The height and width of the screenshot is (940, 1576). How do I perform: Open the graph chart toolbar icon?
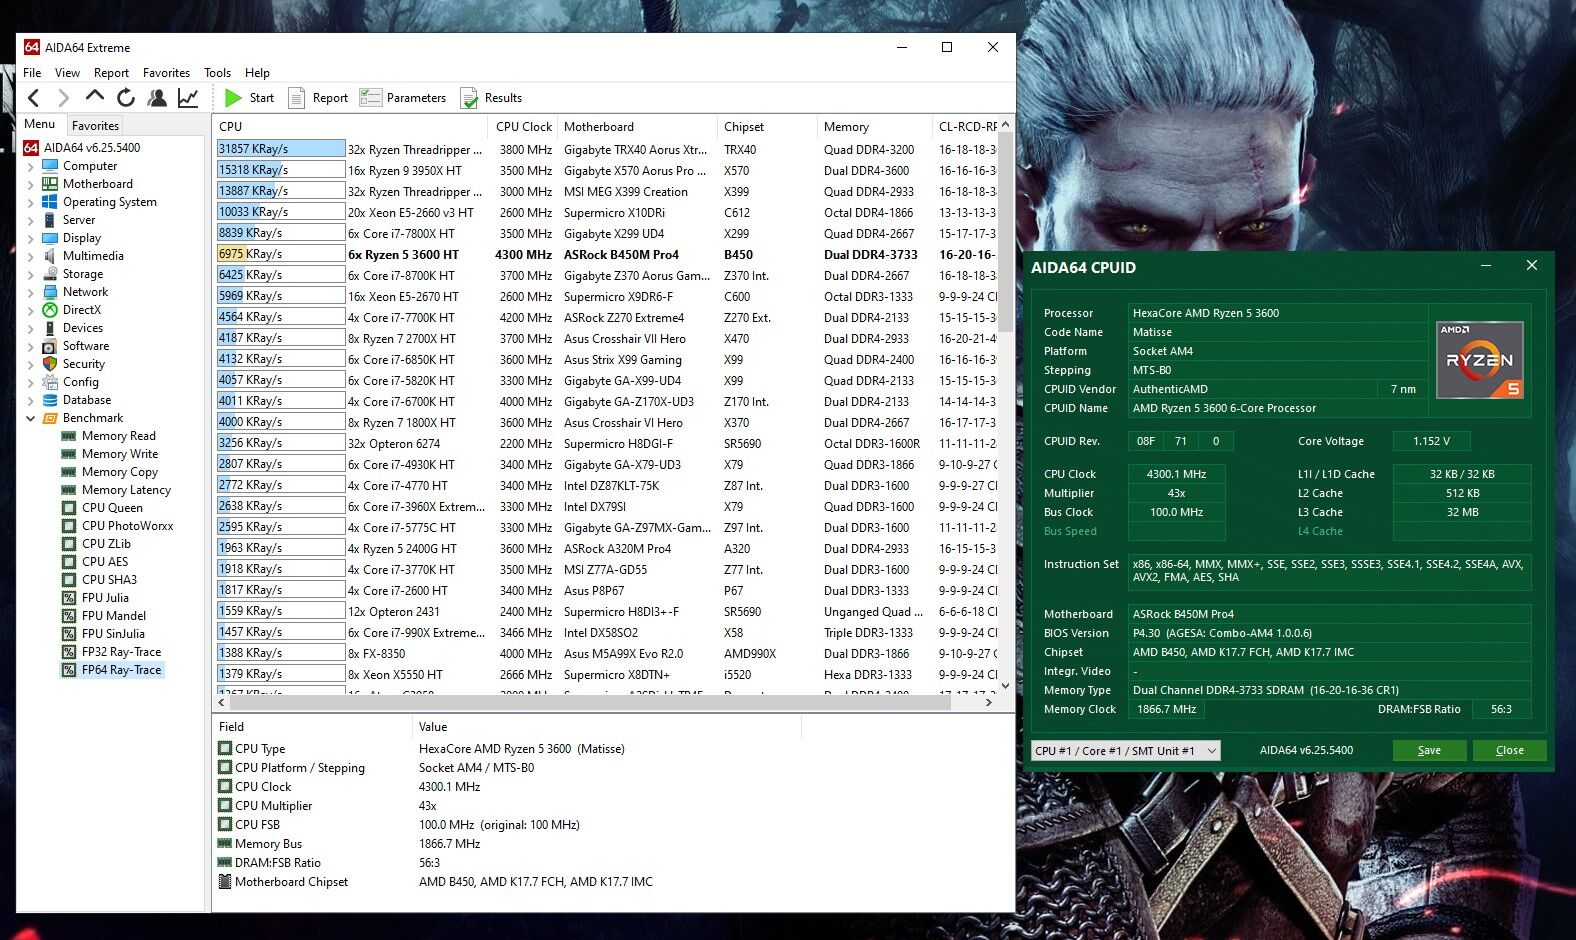pyautogui.click(x=188, y=97)
